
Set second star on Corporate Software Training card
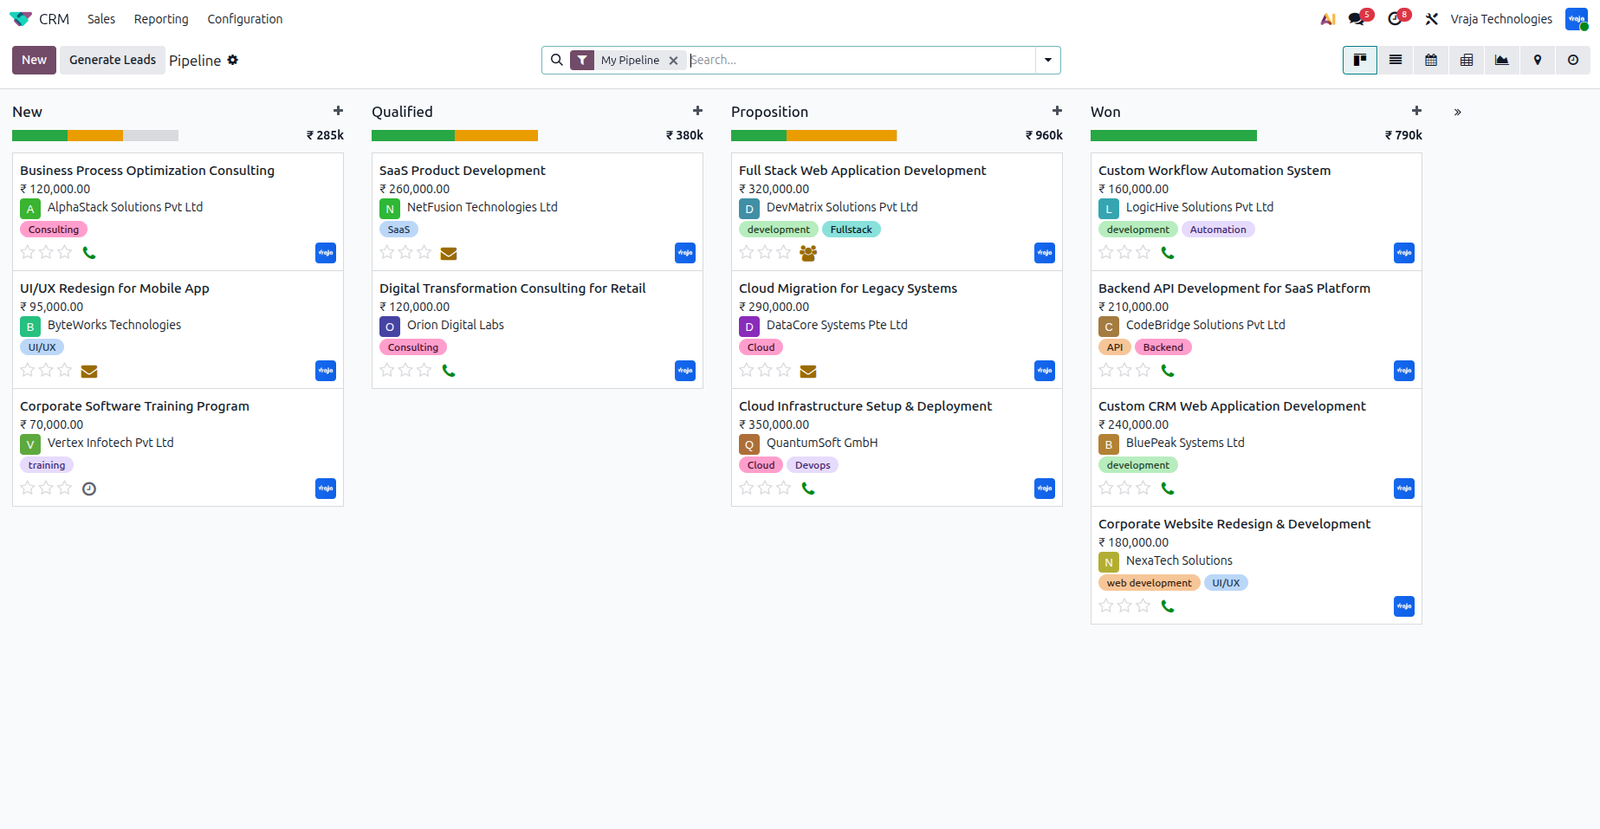click(46, 488)
